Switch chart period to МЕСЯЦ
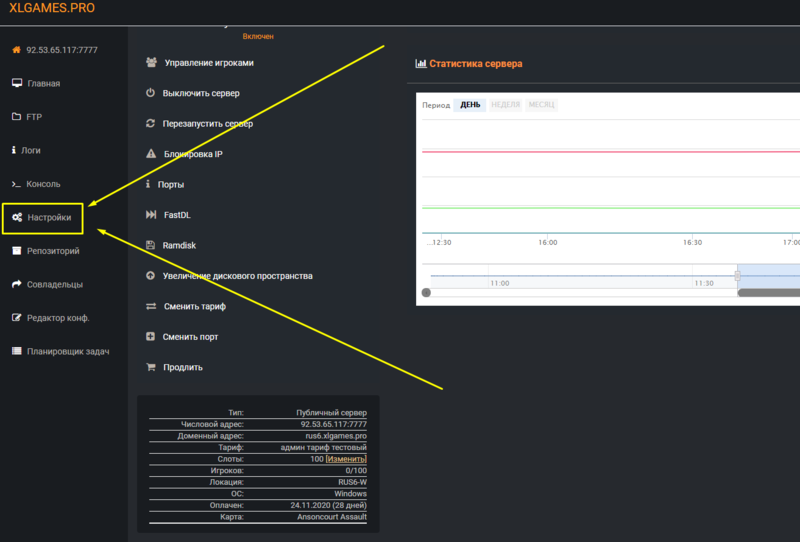Screen dimensions: 800x542 click(541, 105)
